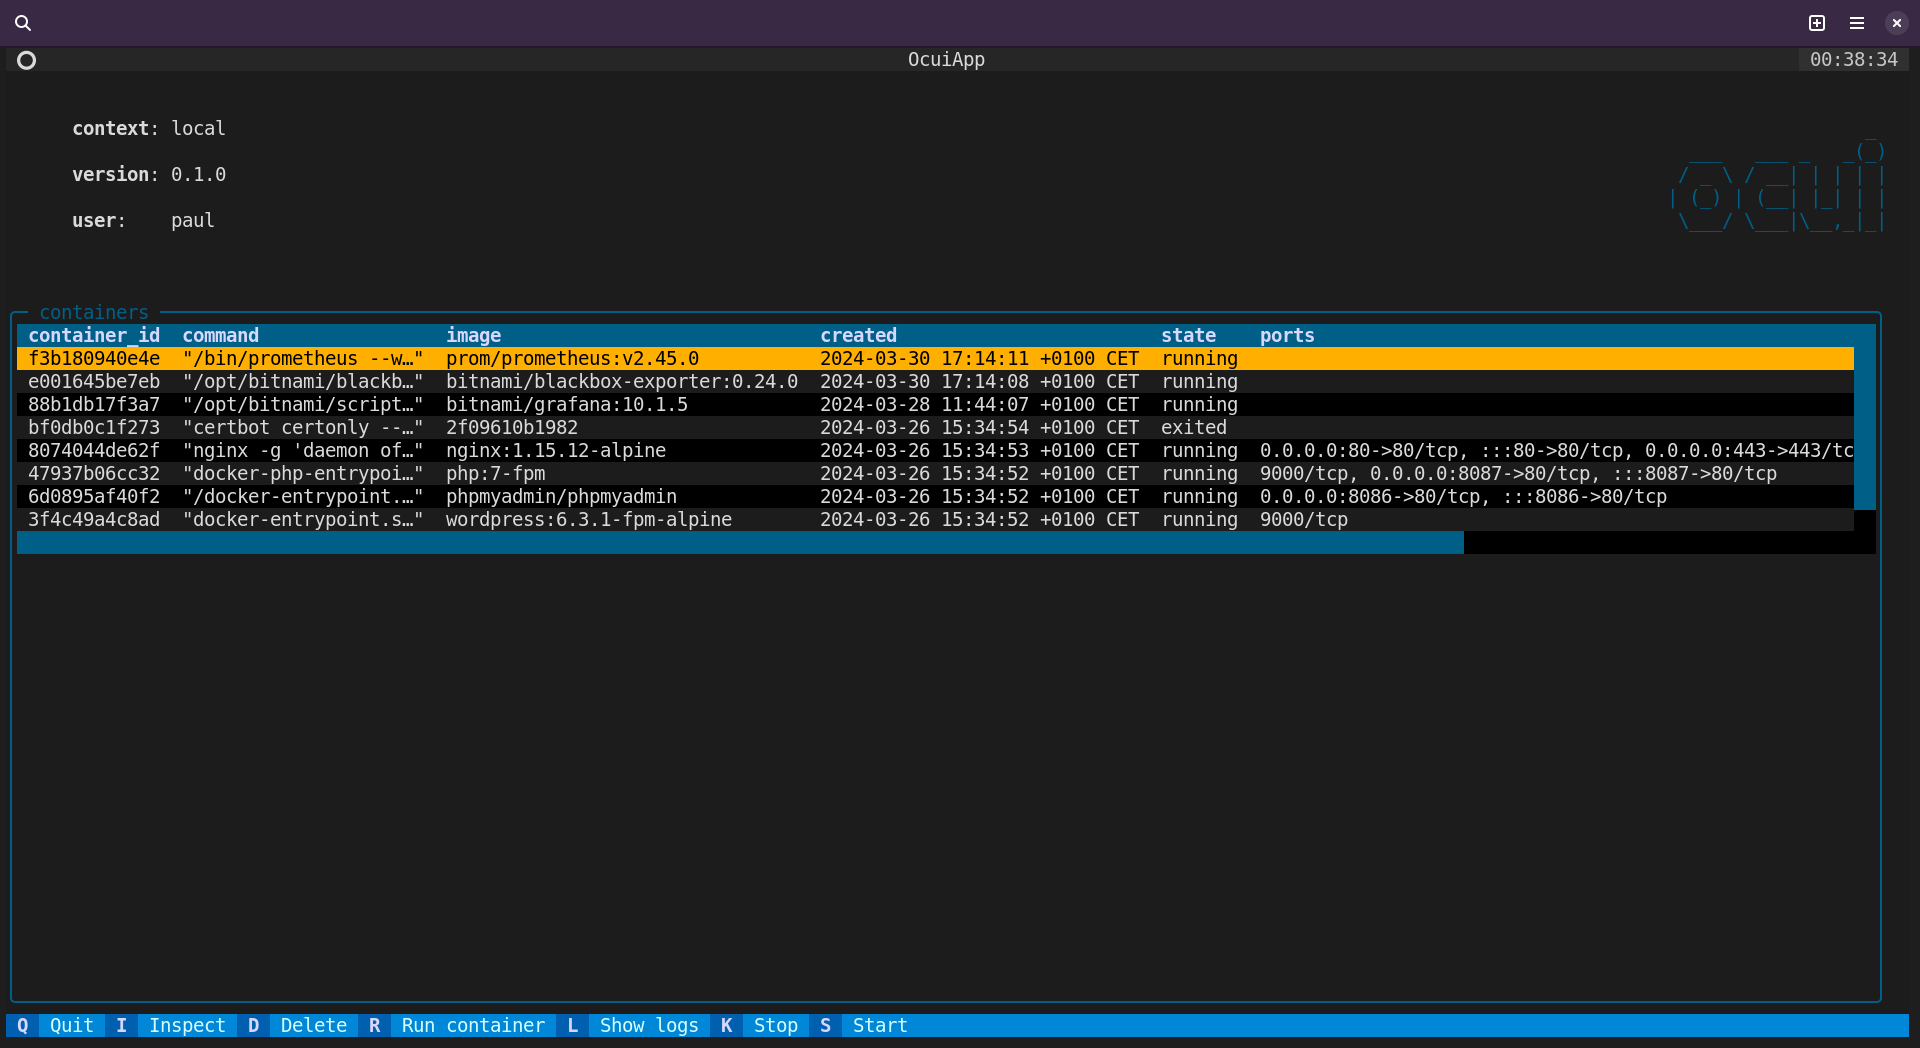Select the wordpress:6.3.1-fpm-alpine container row
1920x1048 pixels.
(588, 520)
